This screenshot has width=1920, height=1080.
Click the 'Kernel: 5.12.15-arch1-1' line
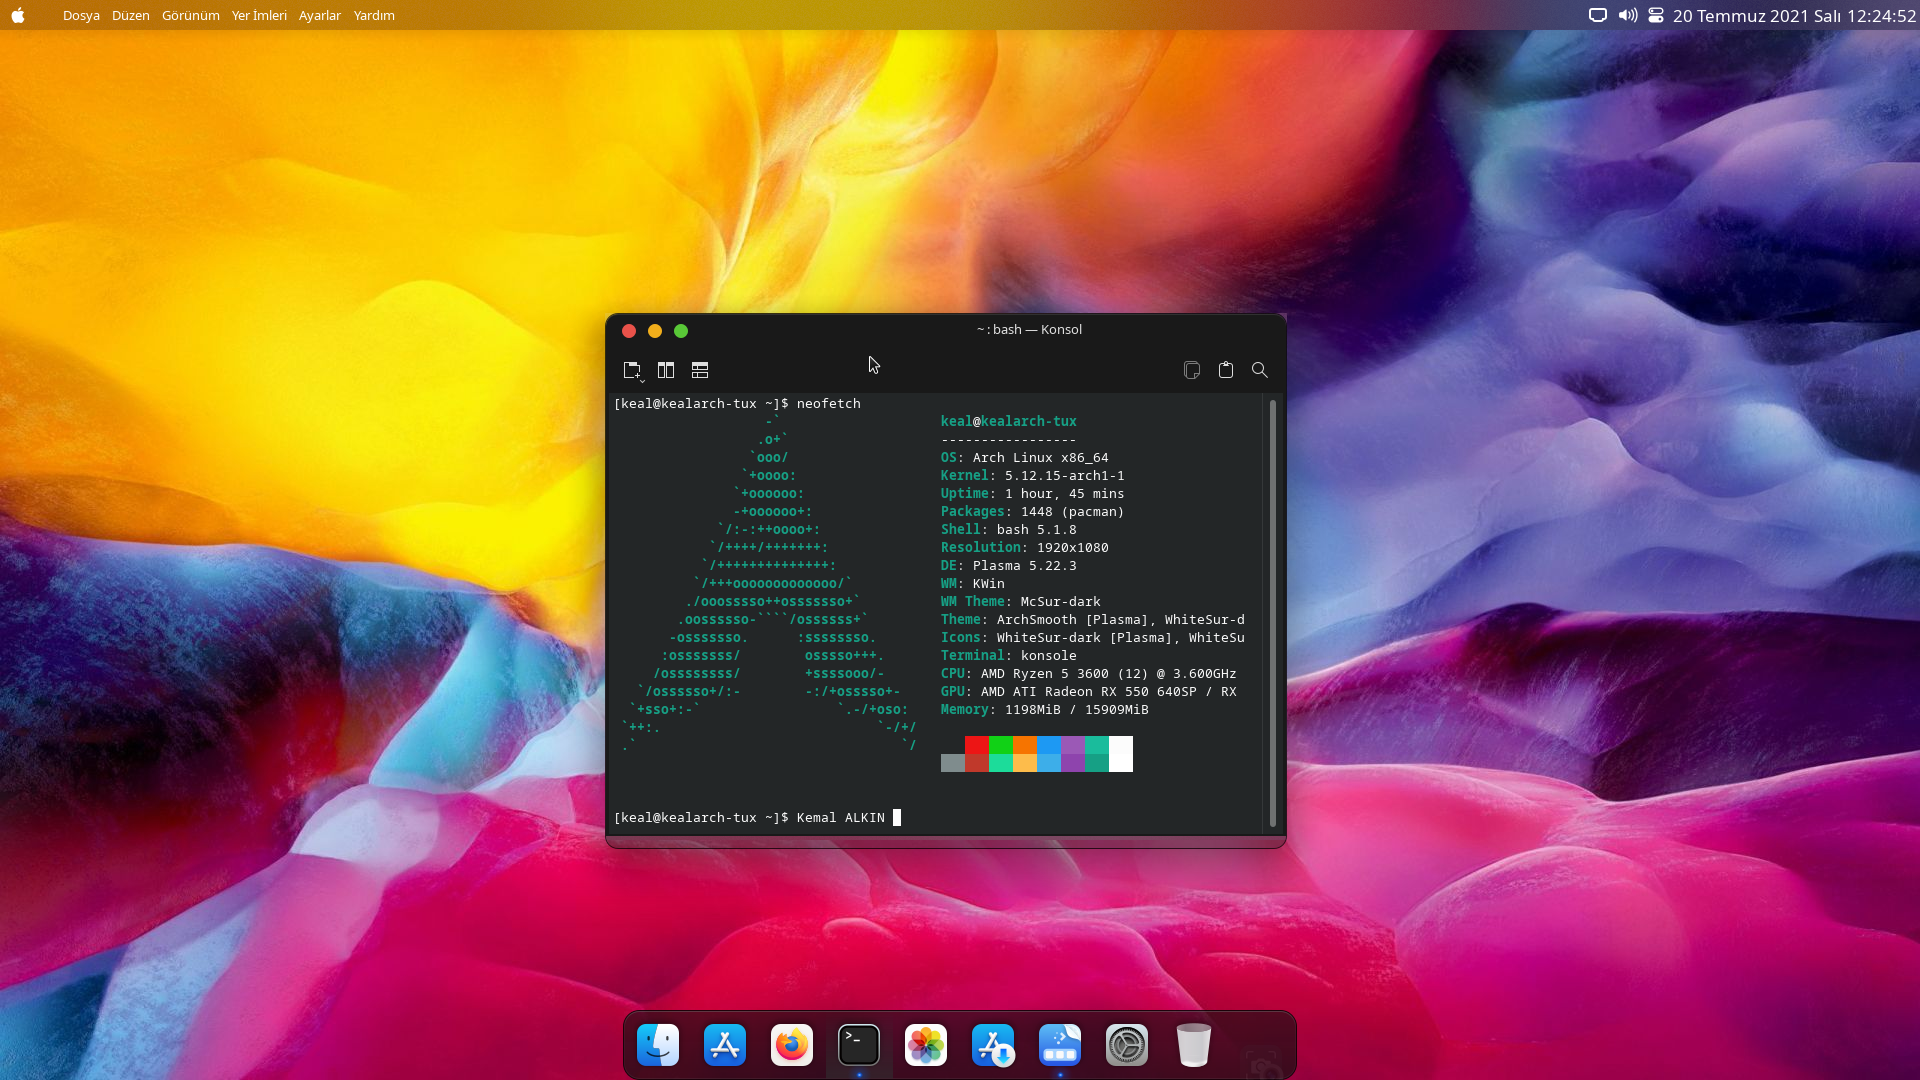tap(1032, 476)
